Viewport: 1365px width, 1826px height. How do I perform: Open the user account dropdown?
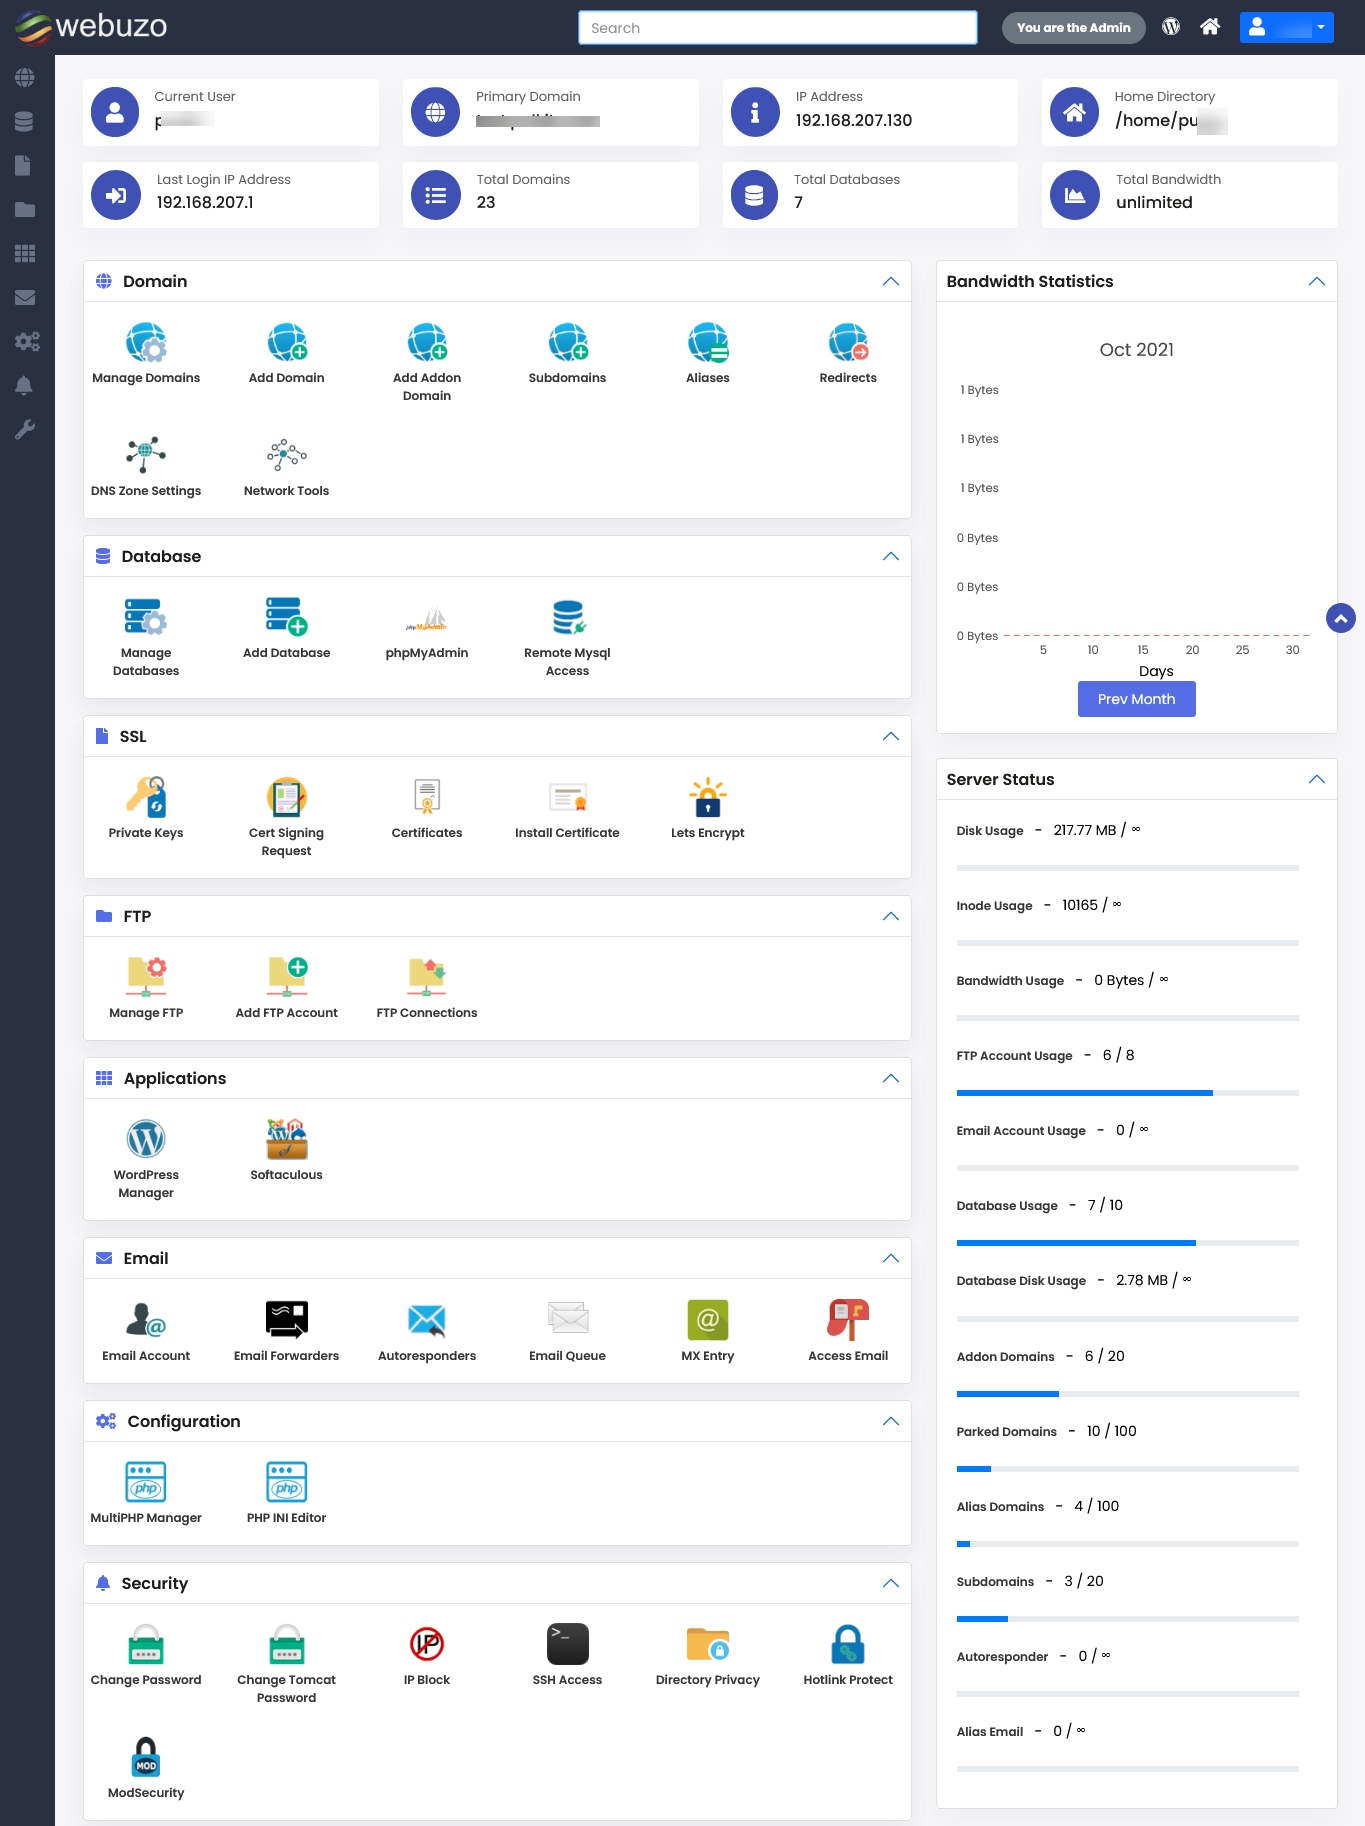(x=1285, y=27)
